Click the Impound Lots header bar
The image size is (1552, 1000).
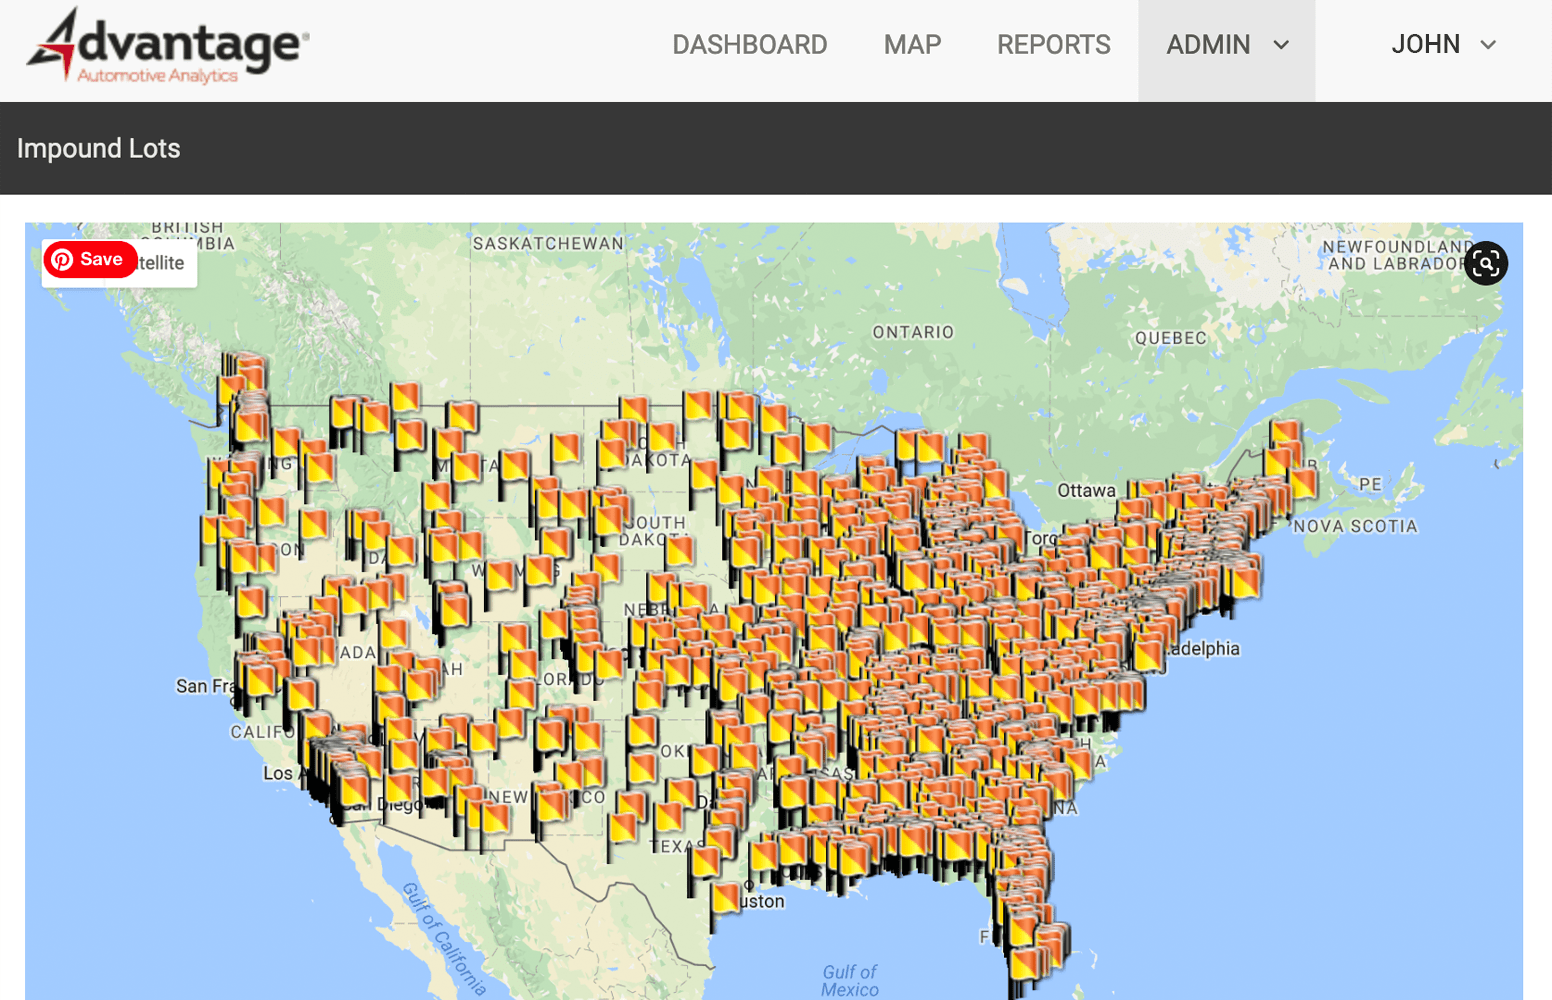99,148
